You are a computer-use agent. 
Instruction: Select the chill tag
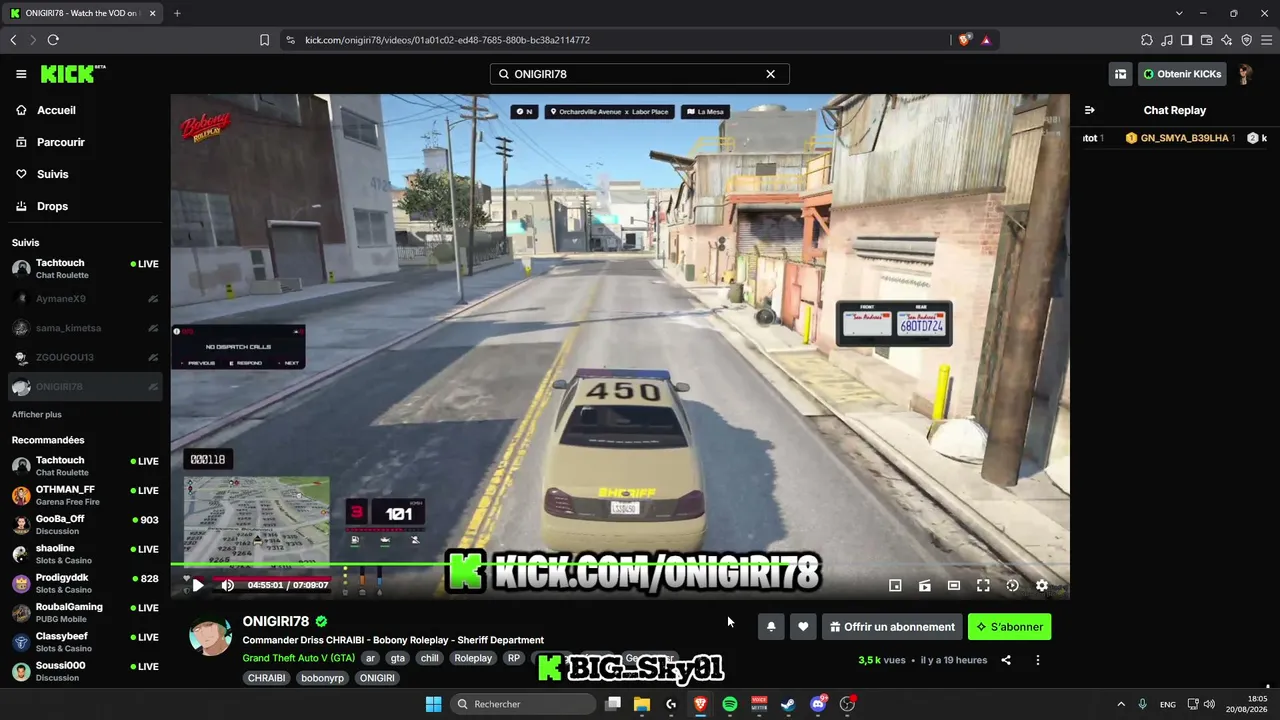pos(429,658)
